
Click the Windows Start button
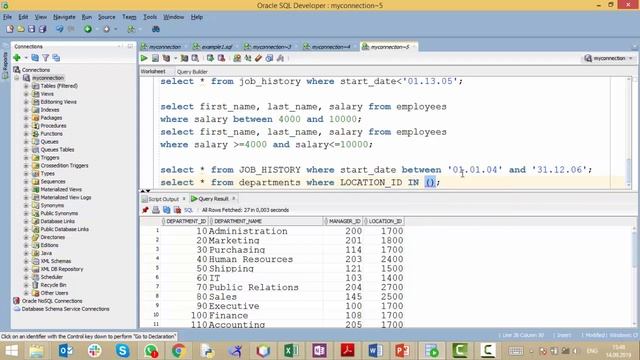(11, 351)
